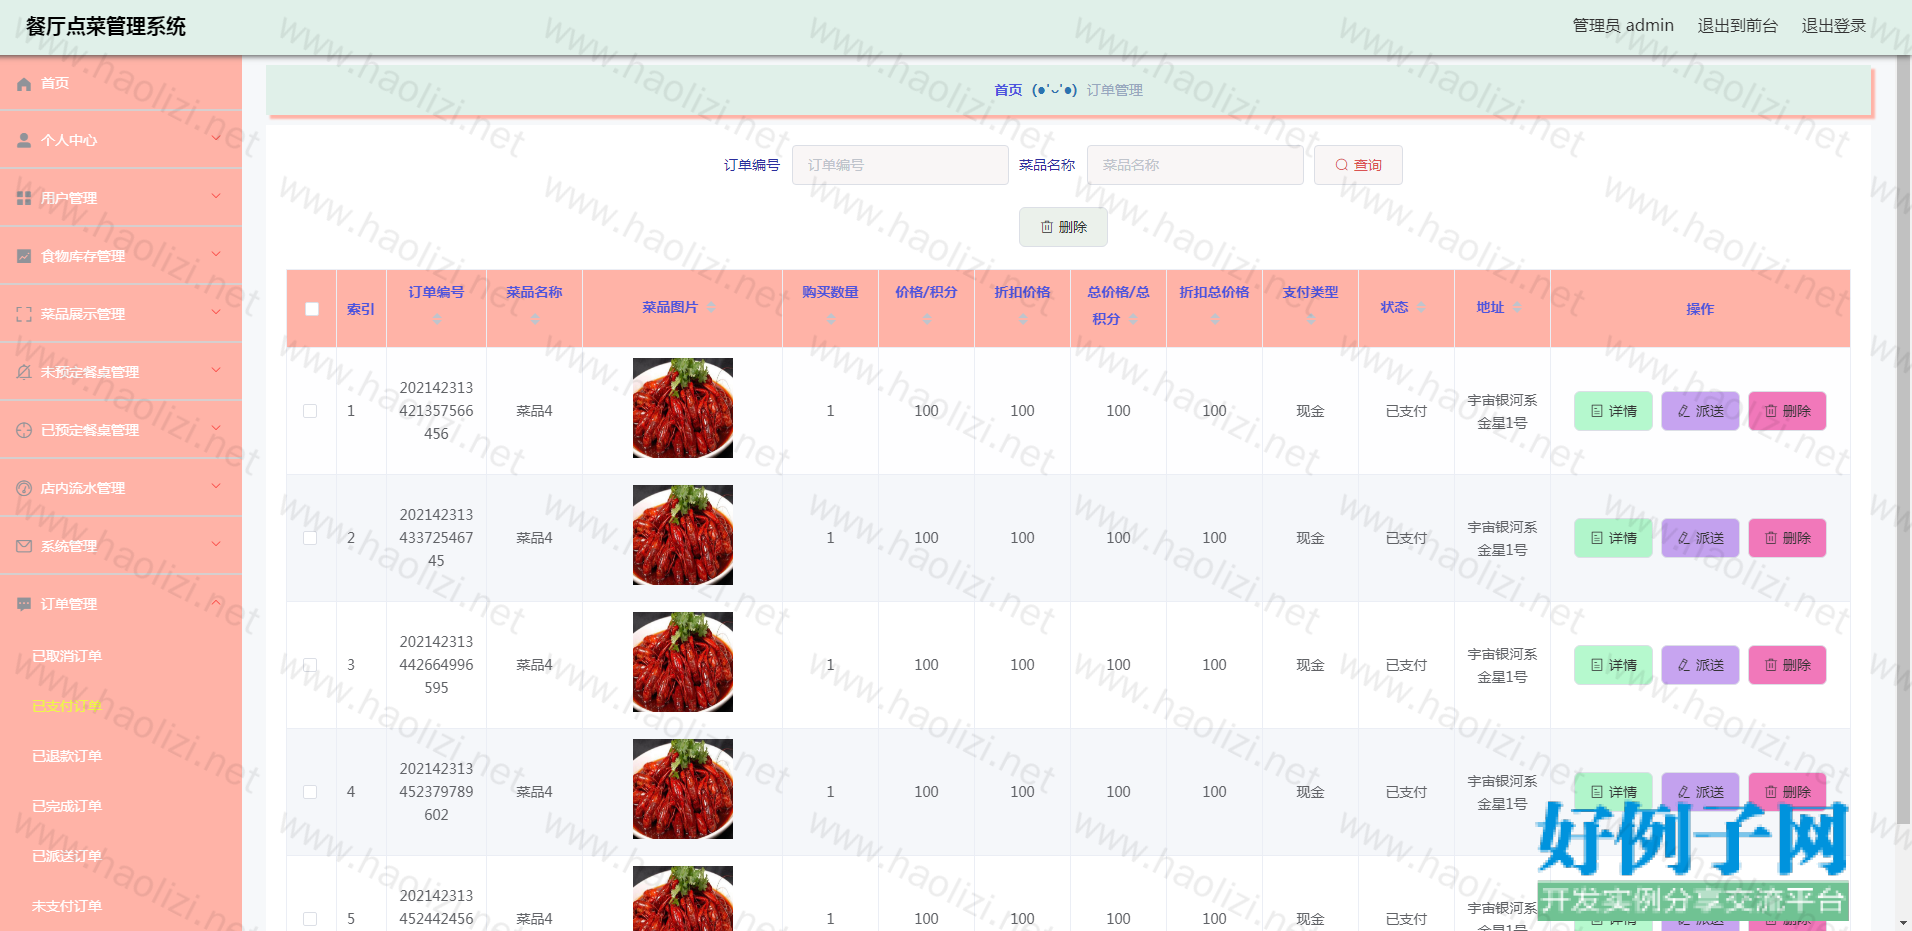Click the chat icon beside 订单管理

click(24, 604)
